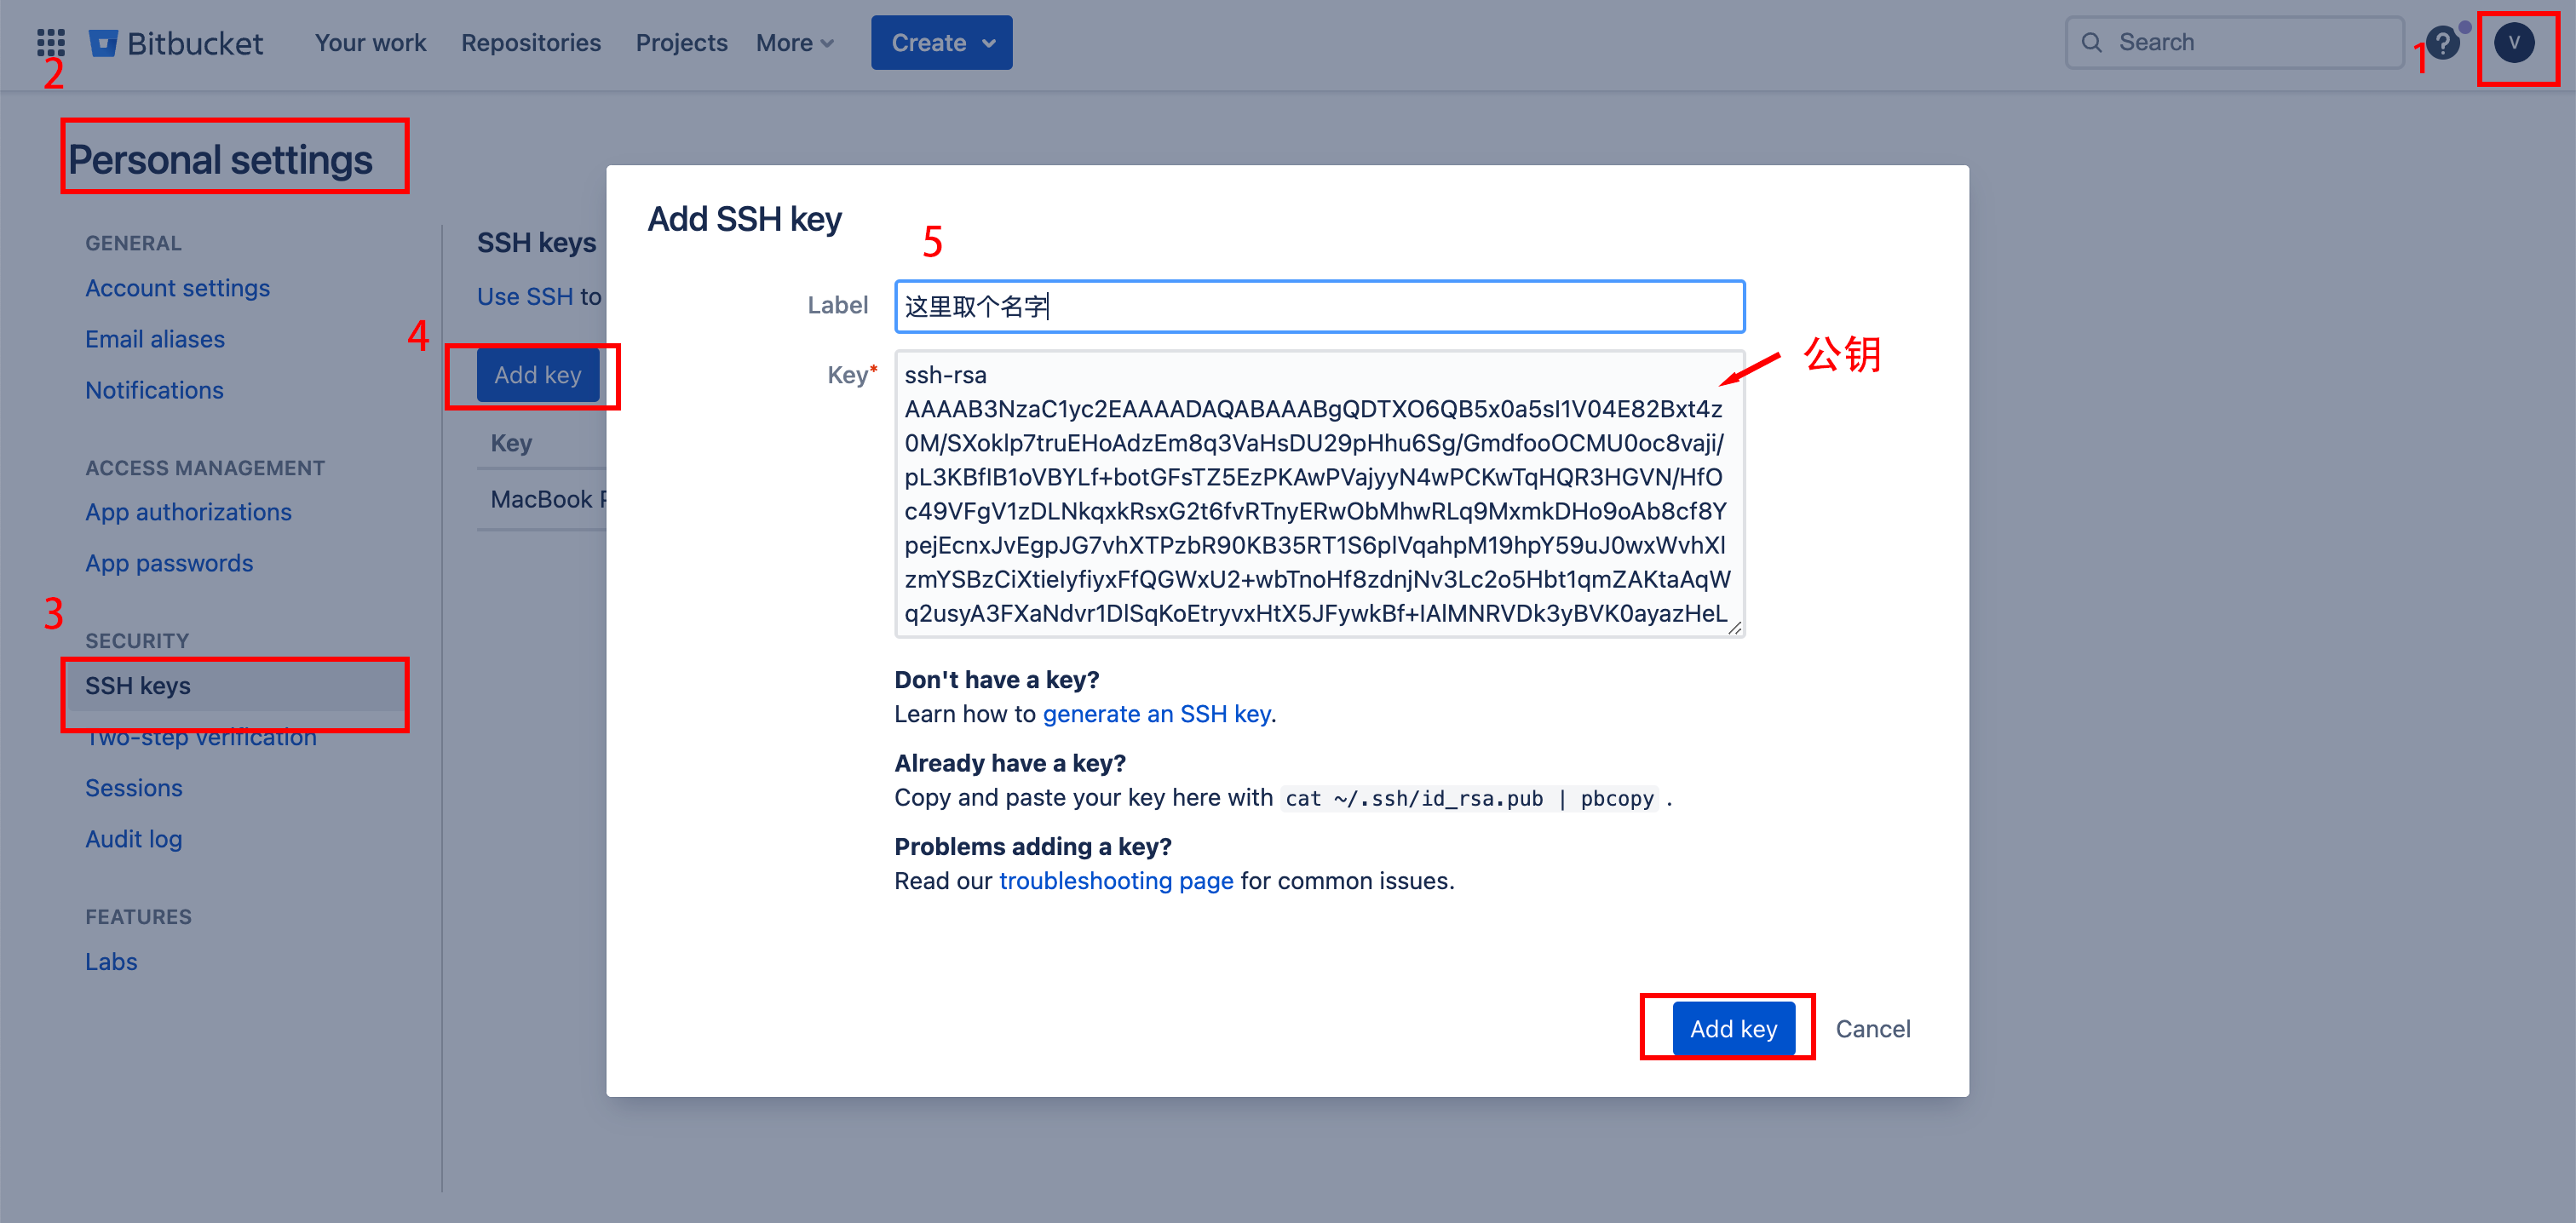The image size is (2576, 1223).
Task: Click into the Key textarea
Action: [1319, 493]
